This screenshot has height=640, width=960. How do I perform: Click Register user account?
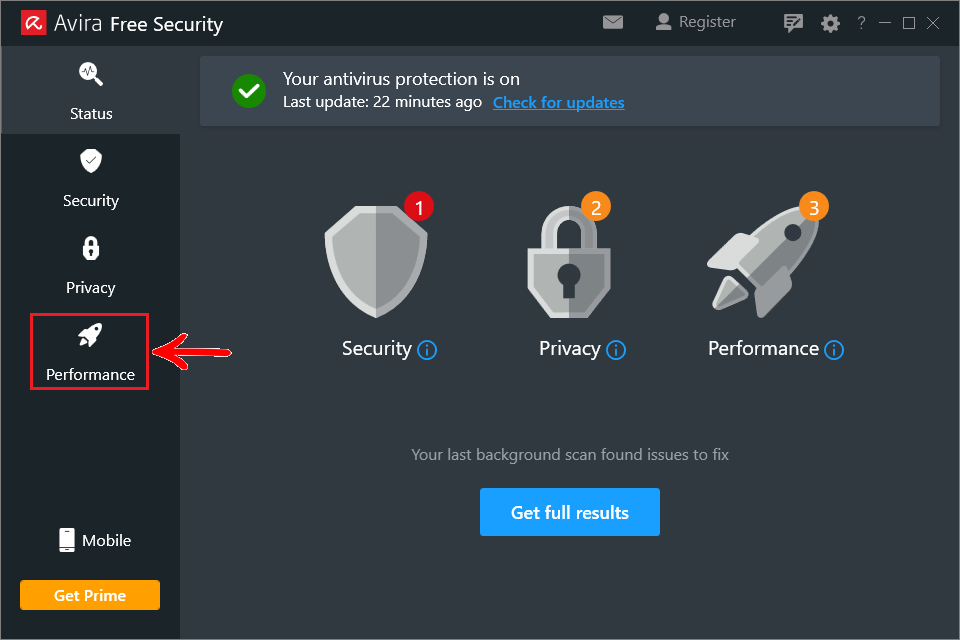(x=696, y=22)
